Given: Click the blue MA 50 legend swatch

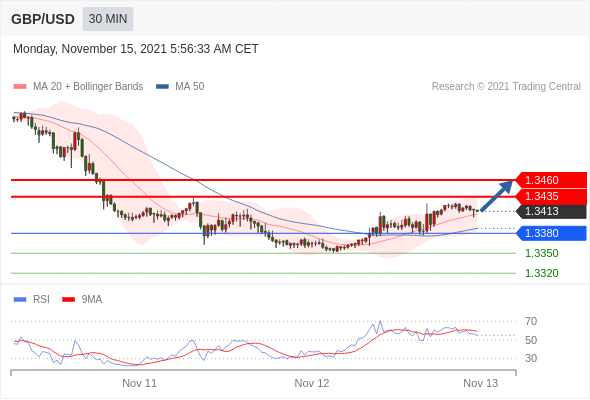Looking at the screenshot, I should (162, 87).
